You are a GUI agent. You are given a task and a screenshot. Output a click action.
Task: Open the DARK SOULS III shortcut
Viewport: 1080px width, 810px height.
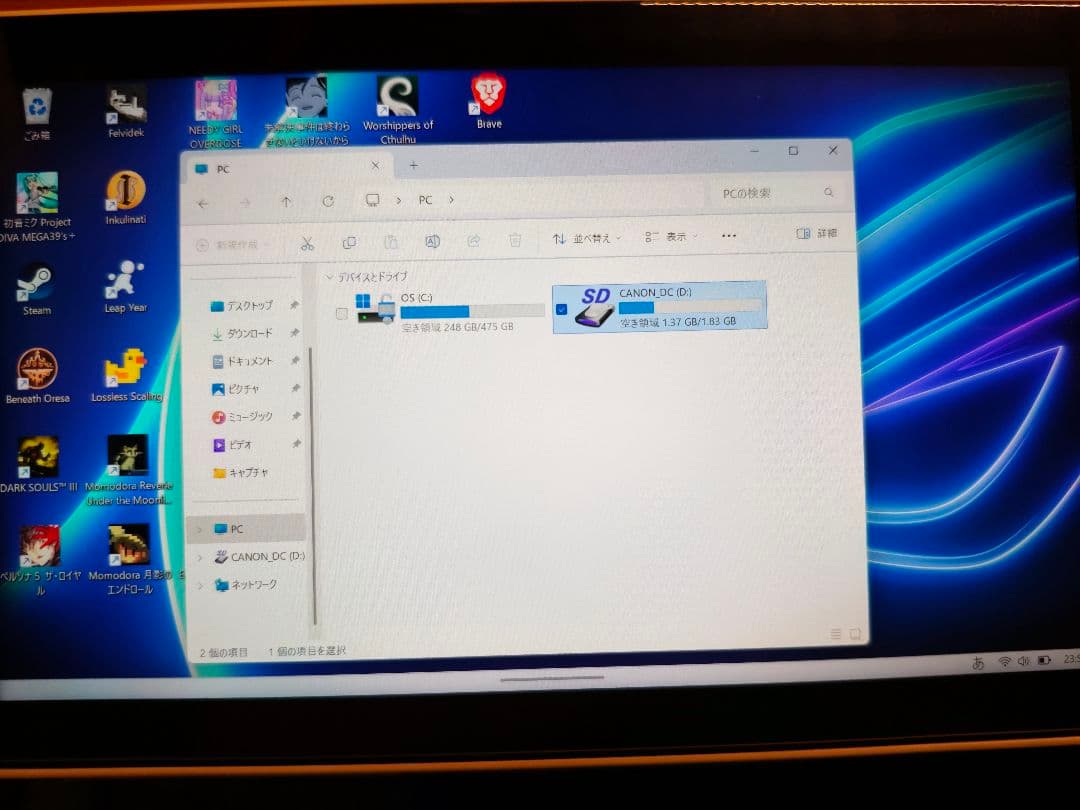tap(38, 457)
